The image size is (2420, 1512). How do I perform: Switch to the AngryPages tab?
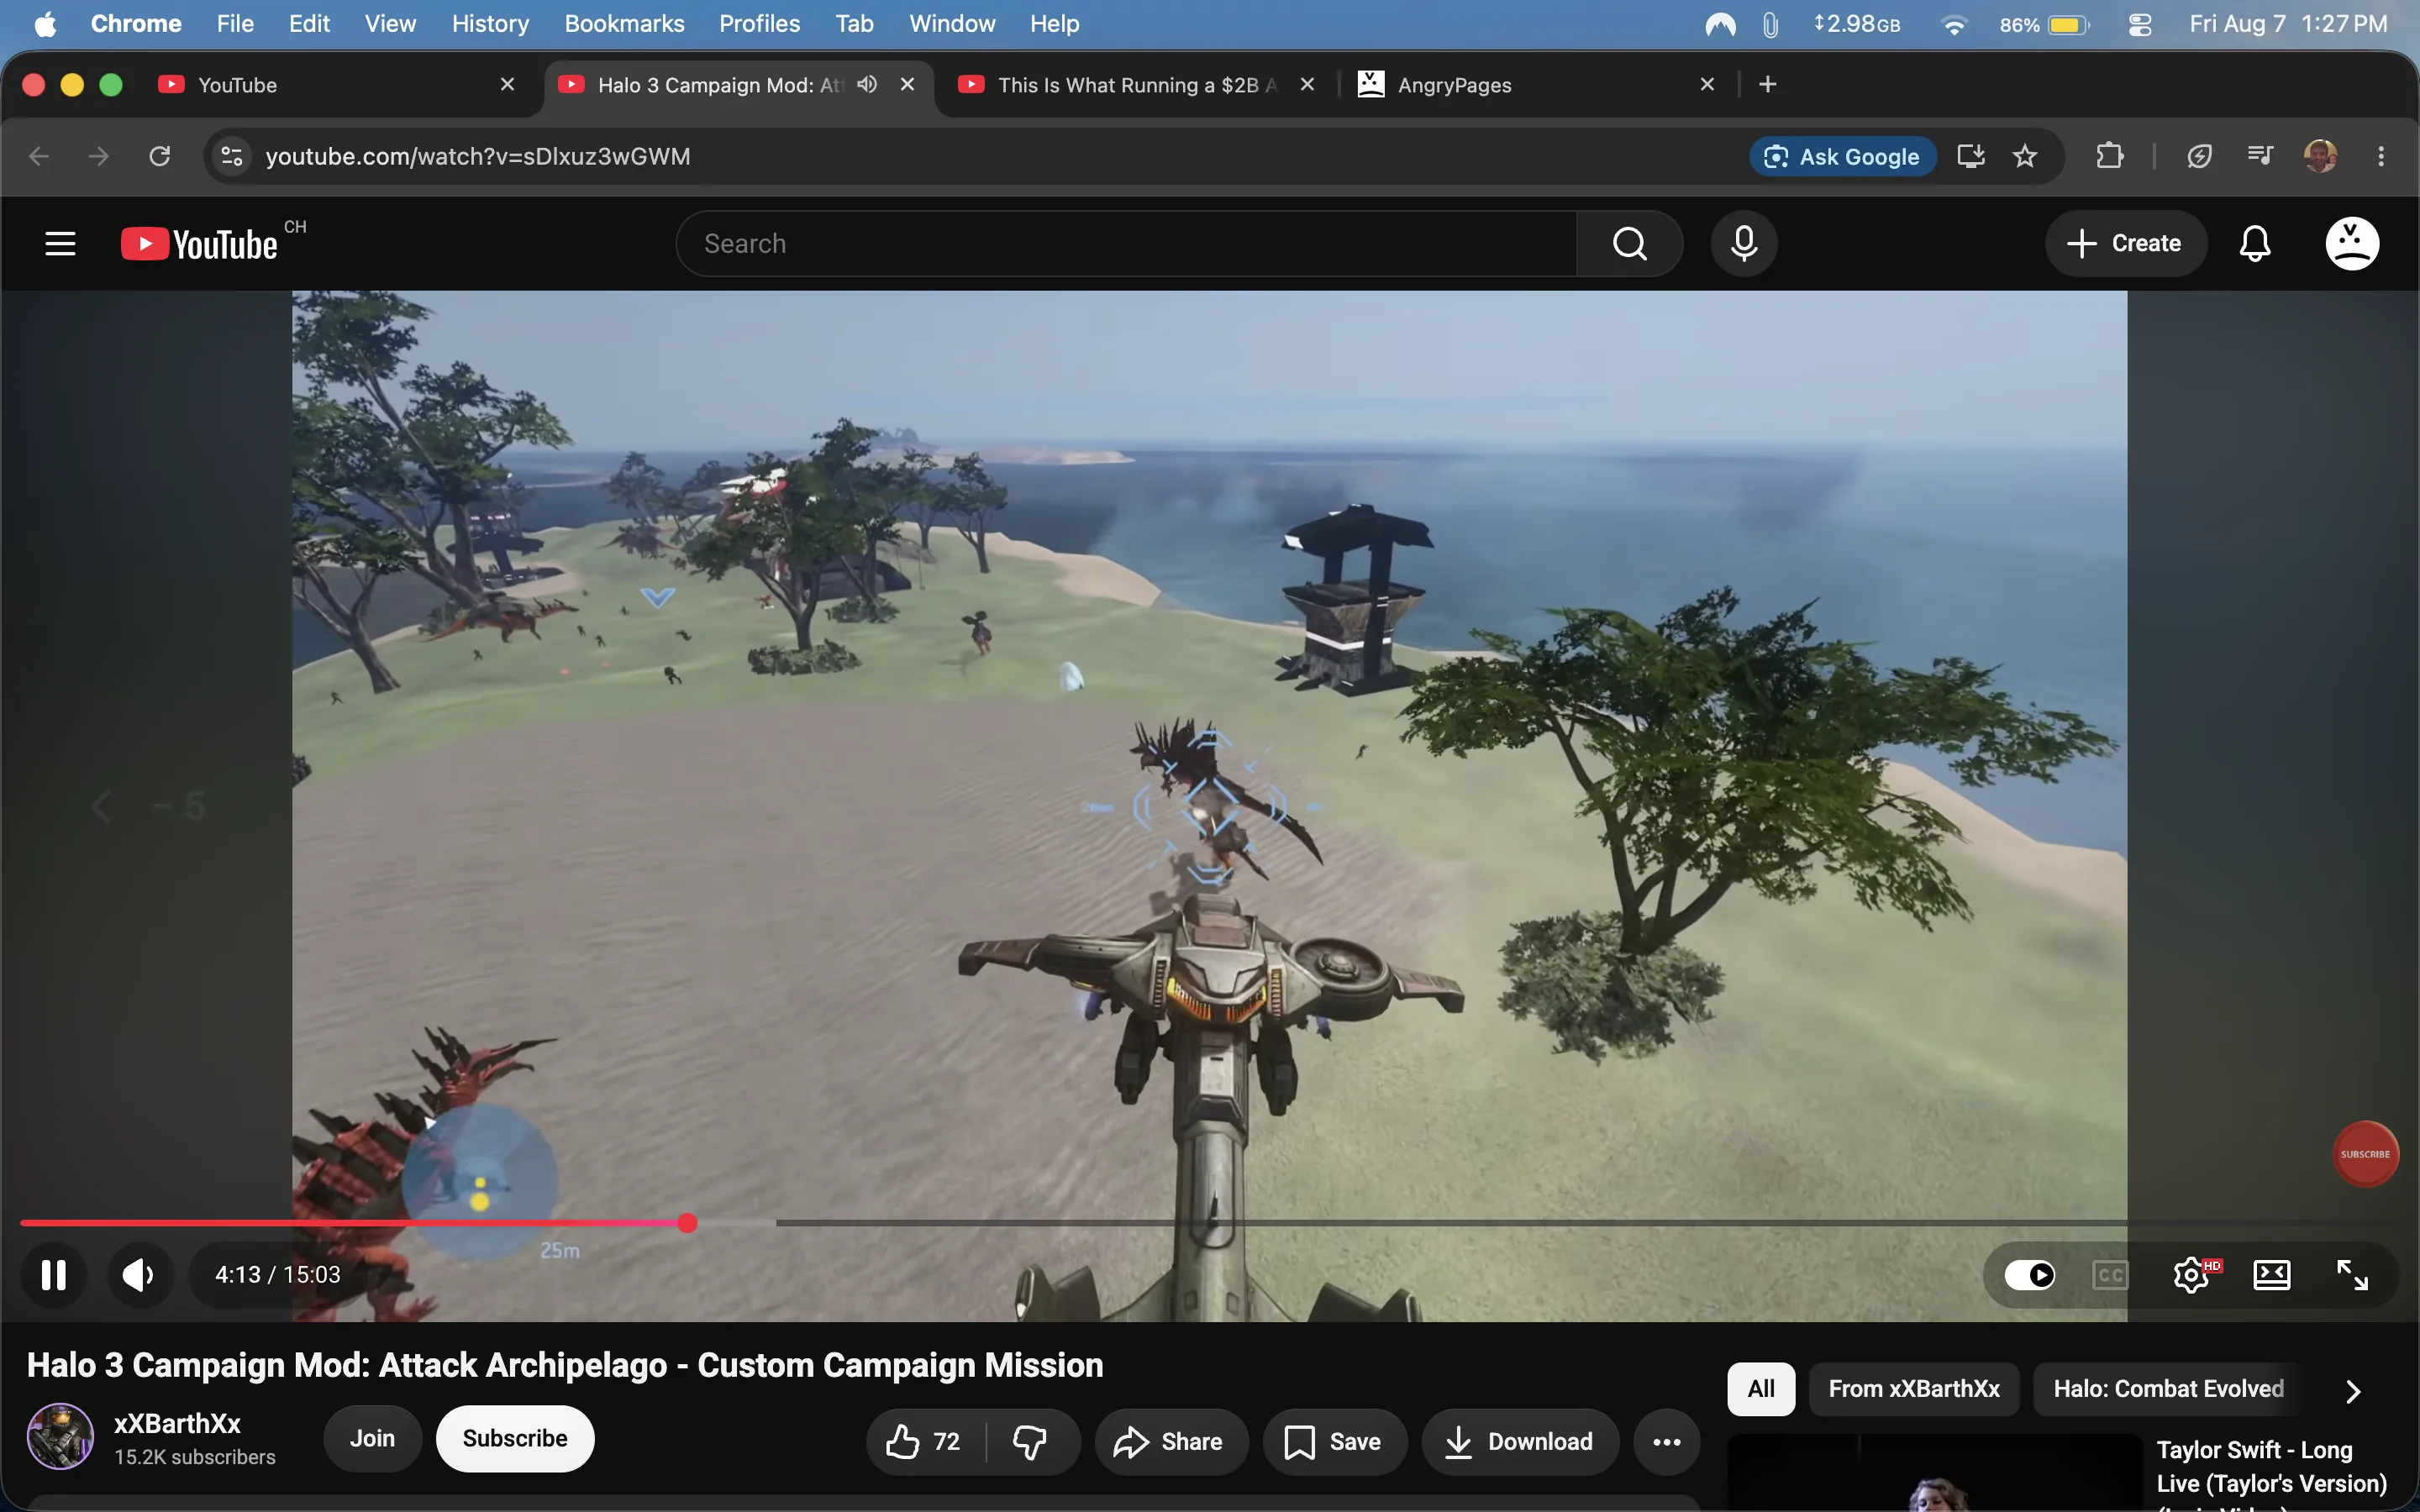(x=1536, y=85)
